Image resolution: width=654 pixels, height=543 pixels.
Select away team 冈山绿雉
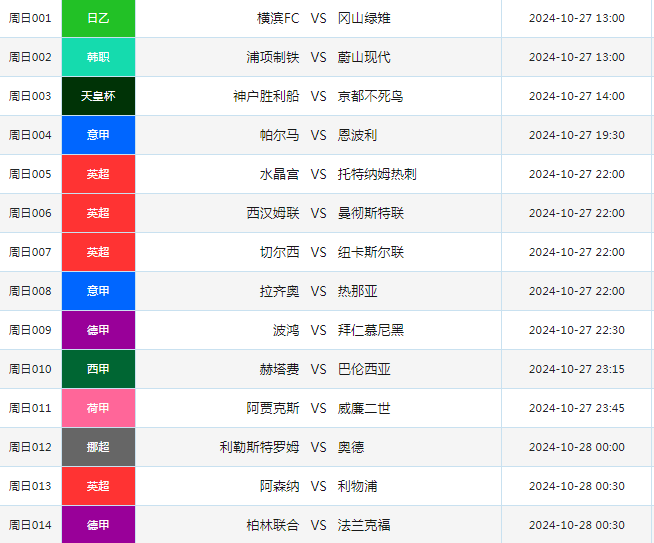tap(364, 18)
